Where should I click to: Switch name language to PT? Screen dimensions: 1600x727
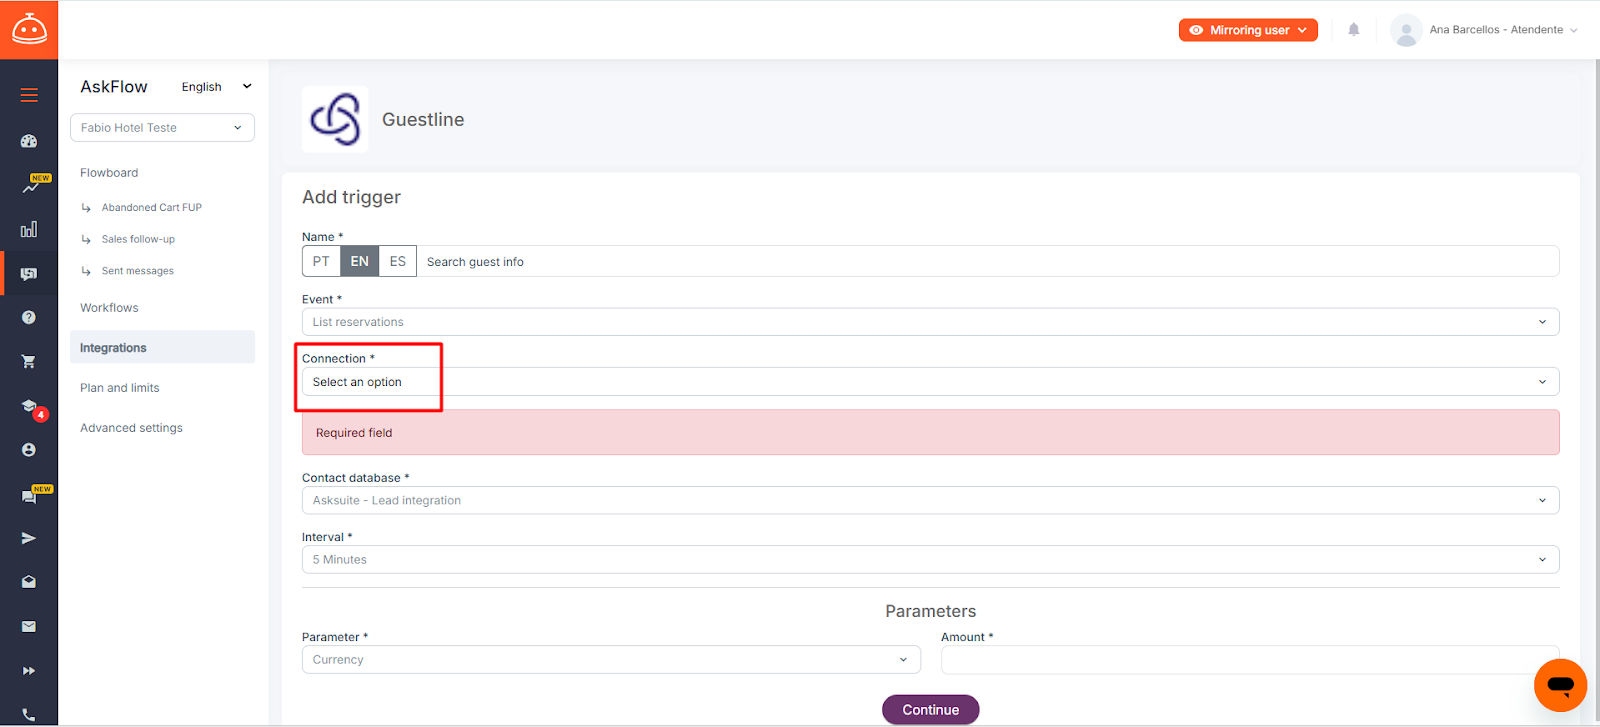[x=321, y=261]
